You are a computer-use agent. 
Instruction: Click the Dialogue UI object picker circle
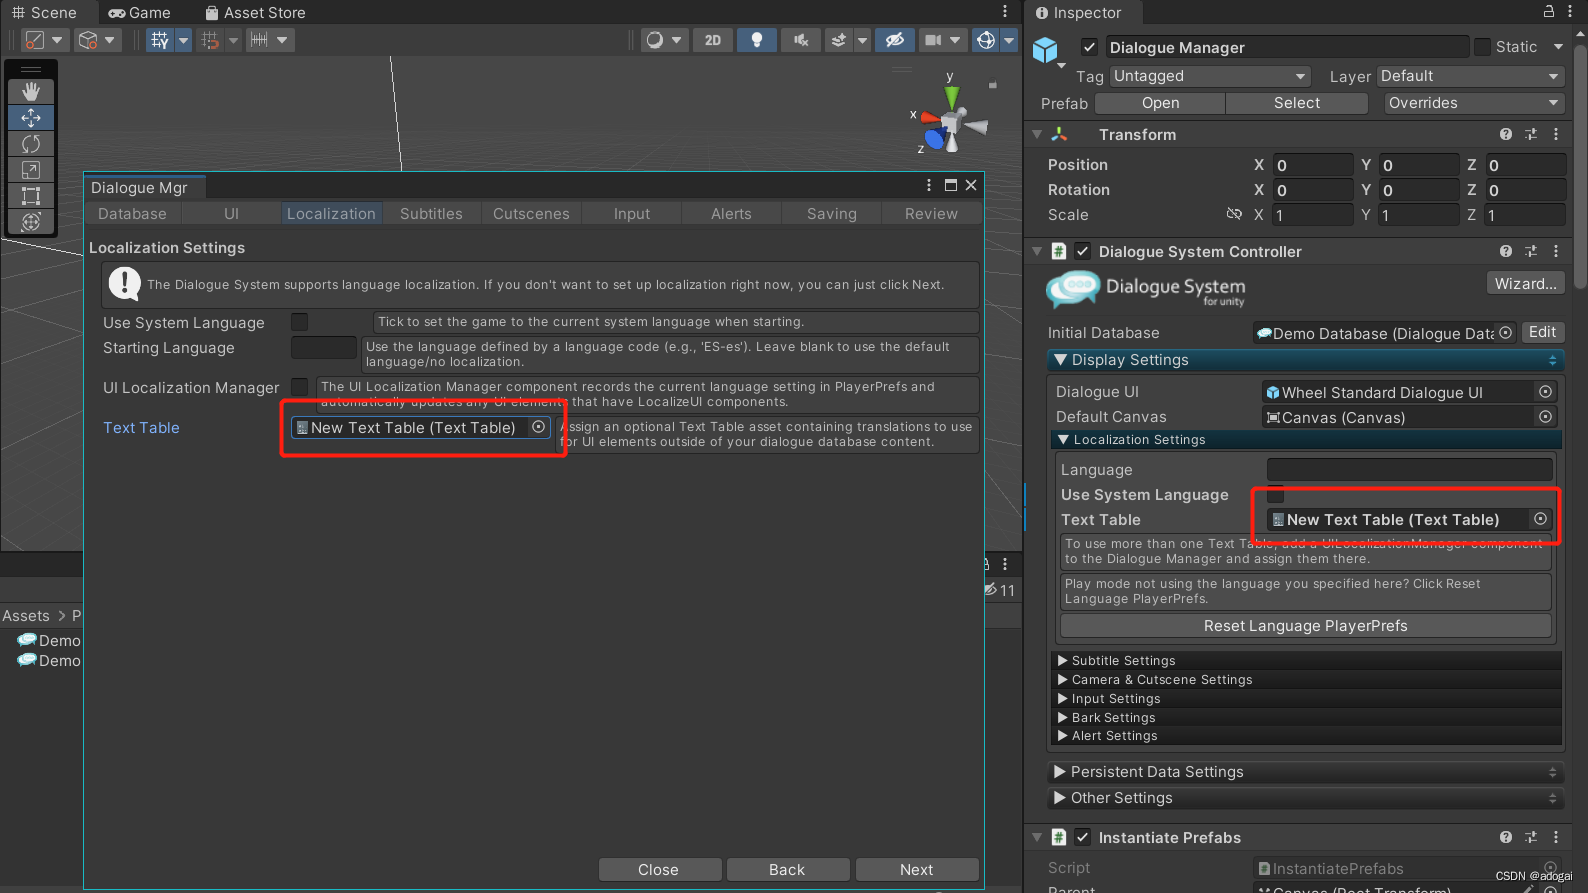(1545, 392)
